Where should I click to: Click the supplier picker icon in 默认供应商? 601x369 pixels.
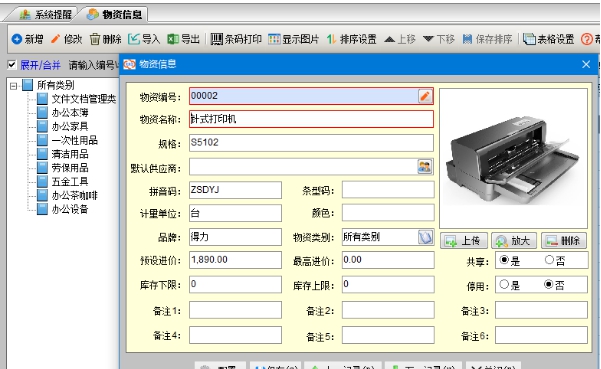(x=425, y=167)
